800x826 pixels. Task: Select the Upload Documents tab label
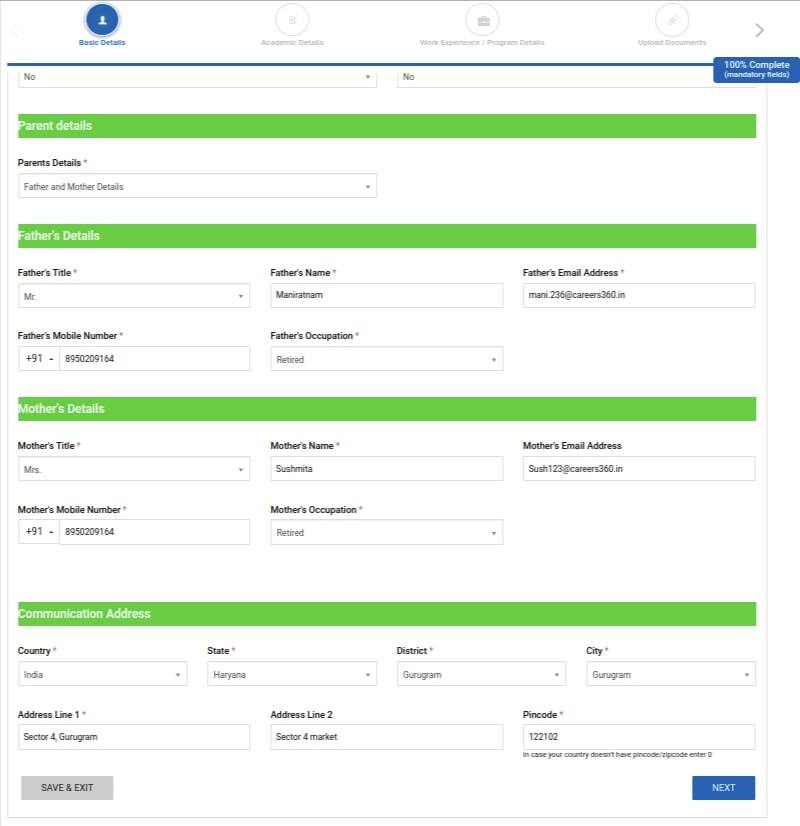(x=671, y=43)
